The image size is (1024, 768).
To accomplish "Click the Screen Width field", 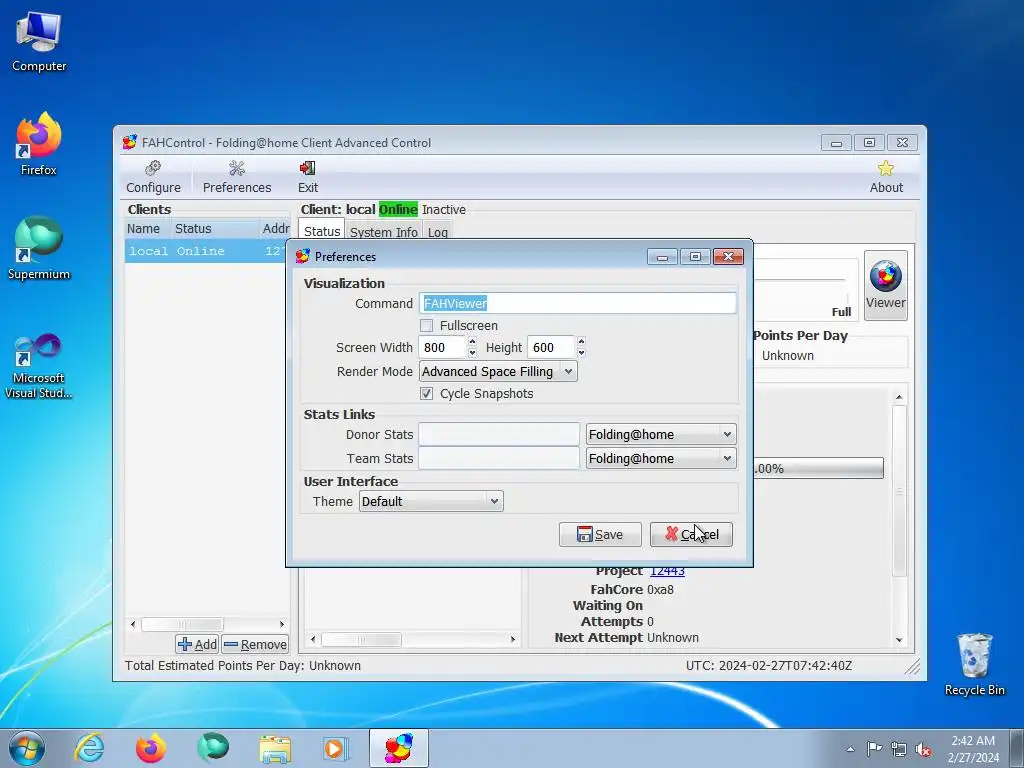I will click(x=443, y=347).
